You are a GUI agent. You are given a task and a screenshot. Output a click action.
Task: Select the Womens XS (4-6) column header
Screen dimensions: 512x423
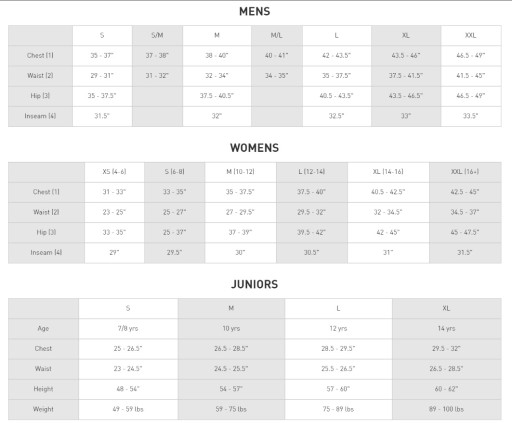click(114, 172)
